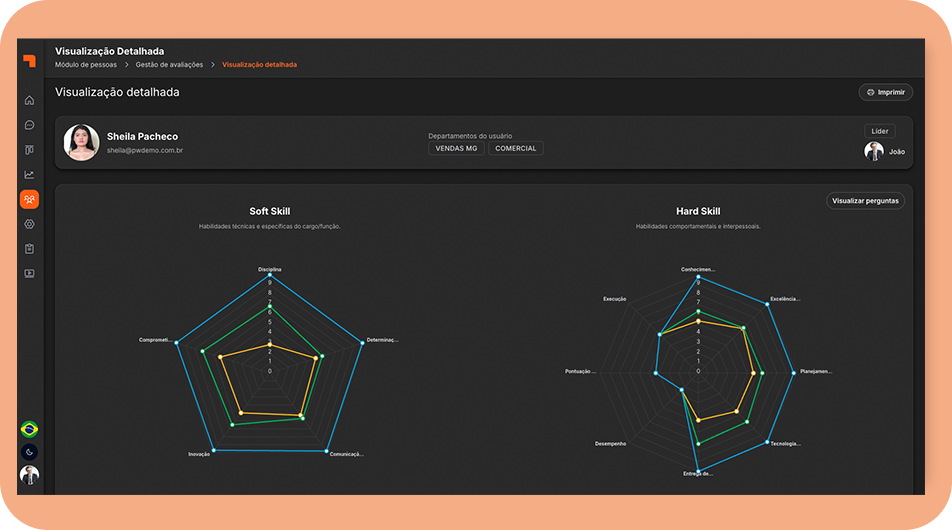
Task: Click leader João's avatar
Action: pos(874,151)
